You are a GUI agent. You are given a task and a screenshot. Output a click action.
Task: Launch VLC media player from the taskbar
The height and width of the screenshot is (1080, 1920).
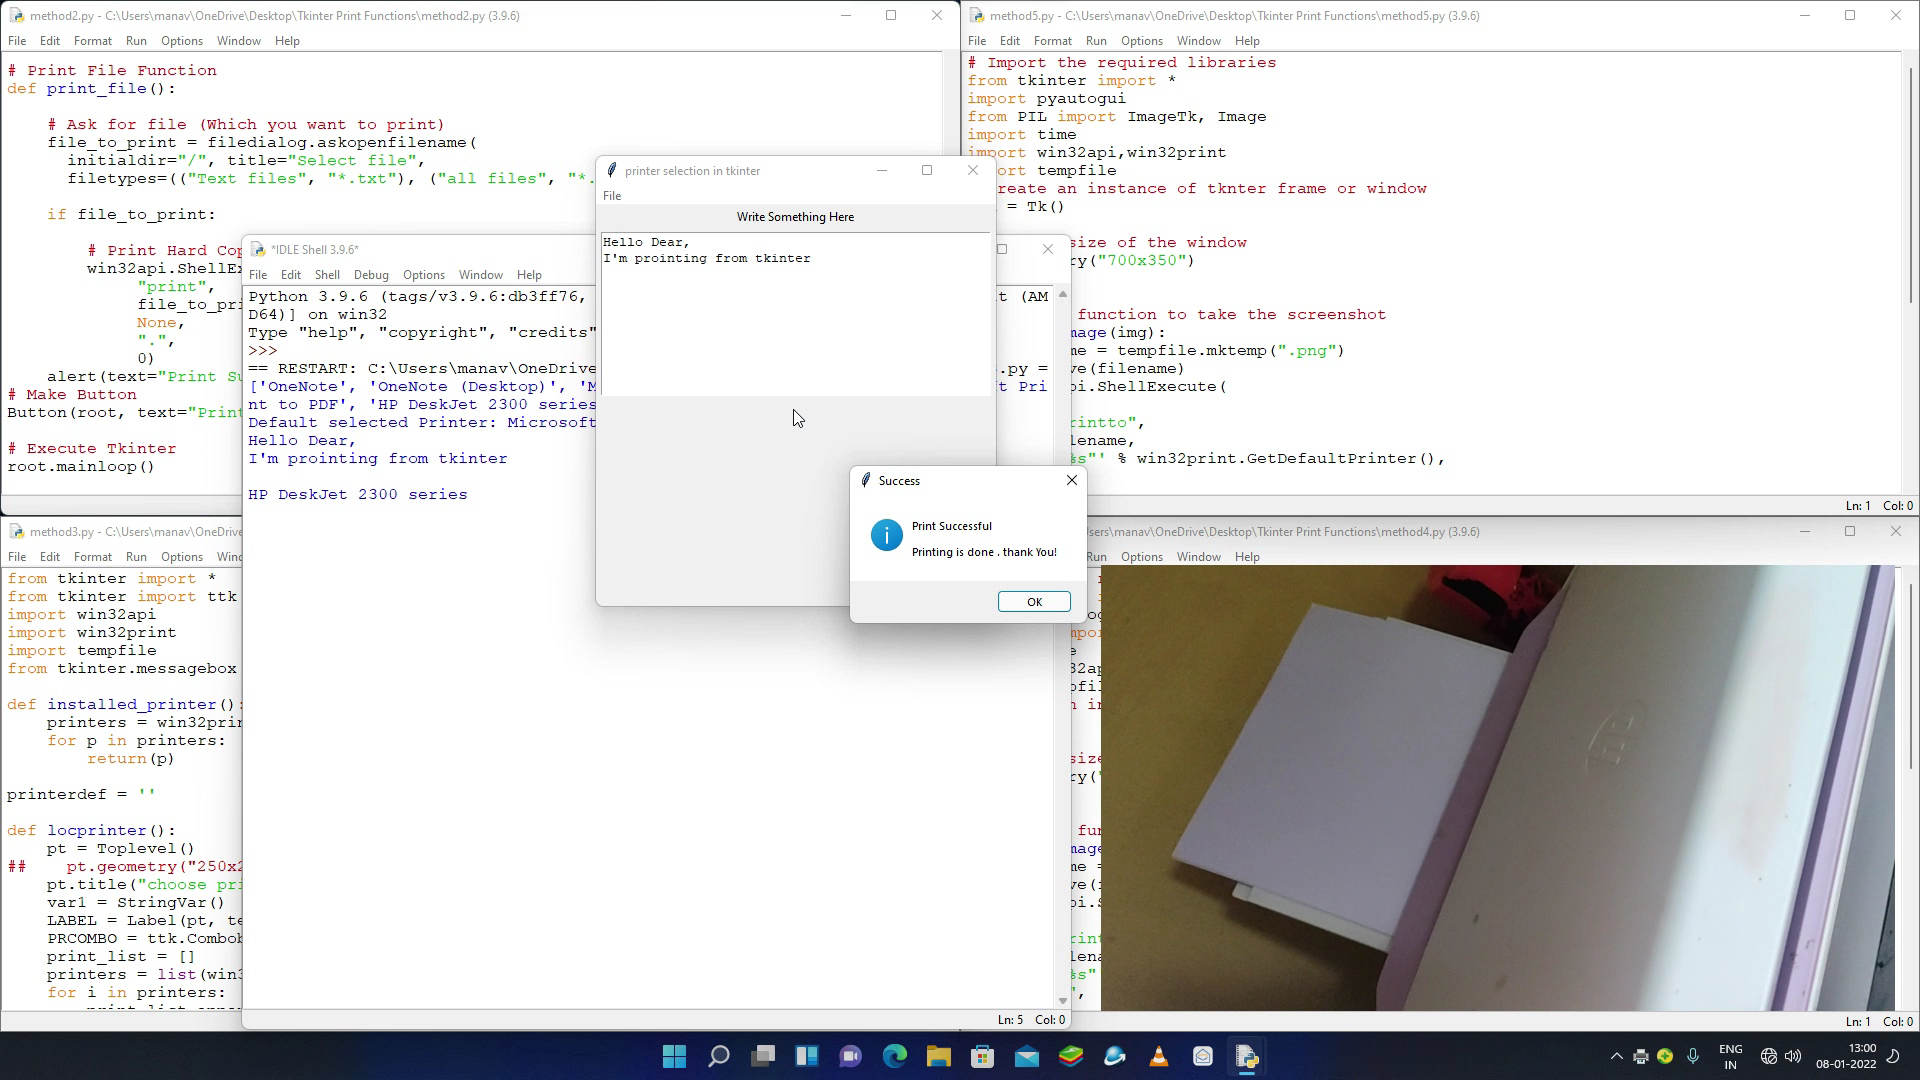(1158, 1057)
